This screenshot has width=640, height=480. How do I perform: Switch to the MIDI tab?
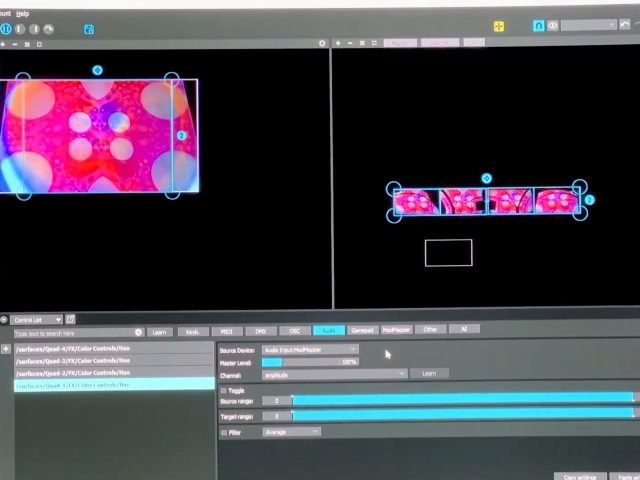click(x=226, y=330)
